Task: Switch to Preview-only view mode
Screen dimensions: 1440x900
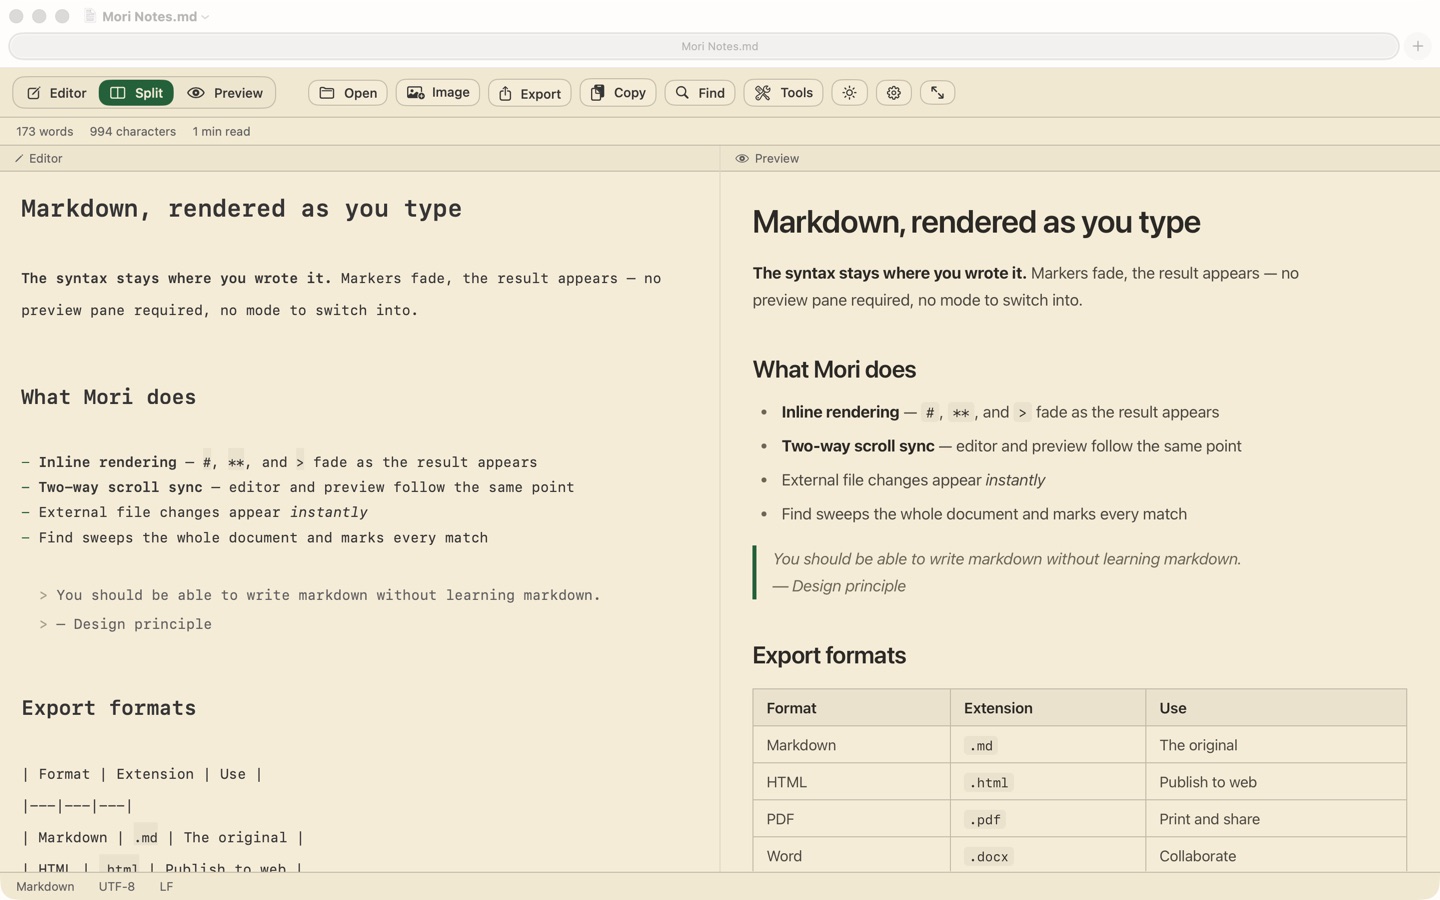Action: [x=225, y=93]
